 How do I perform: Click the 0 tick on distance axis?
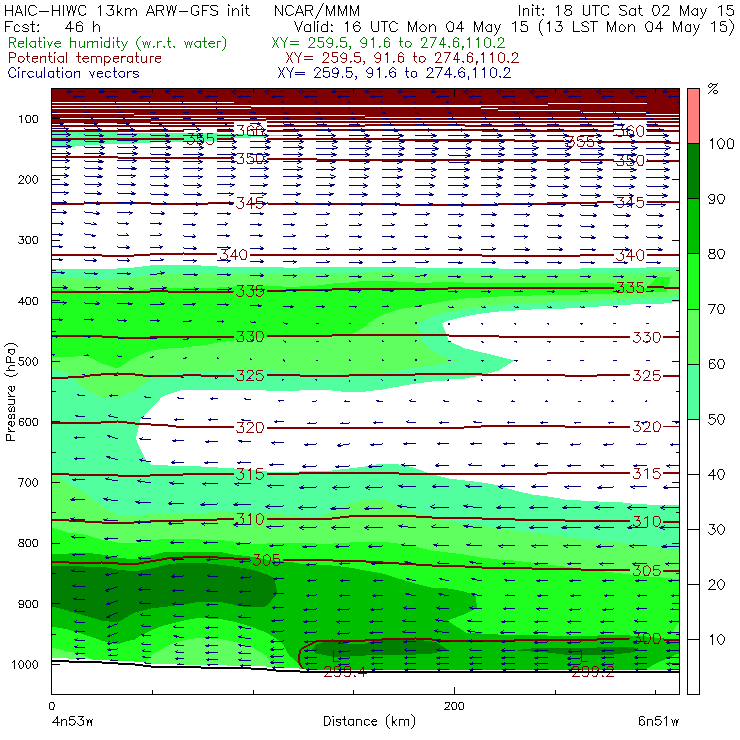[51, 706]
